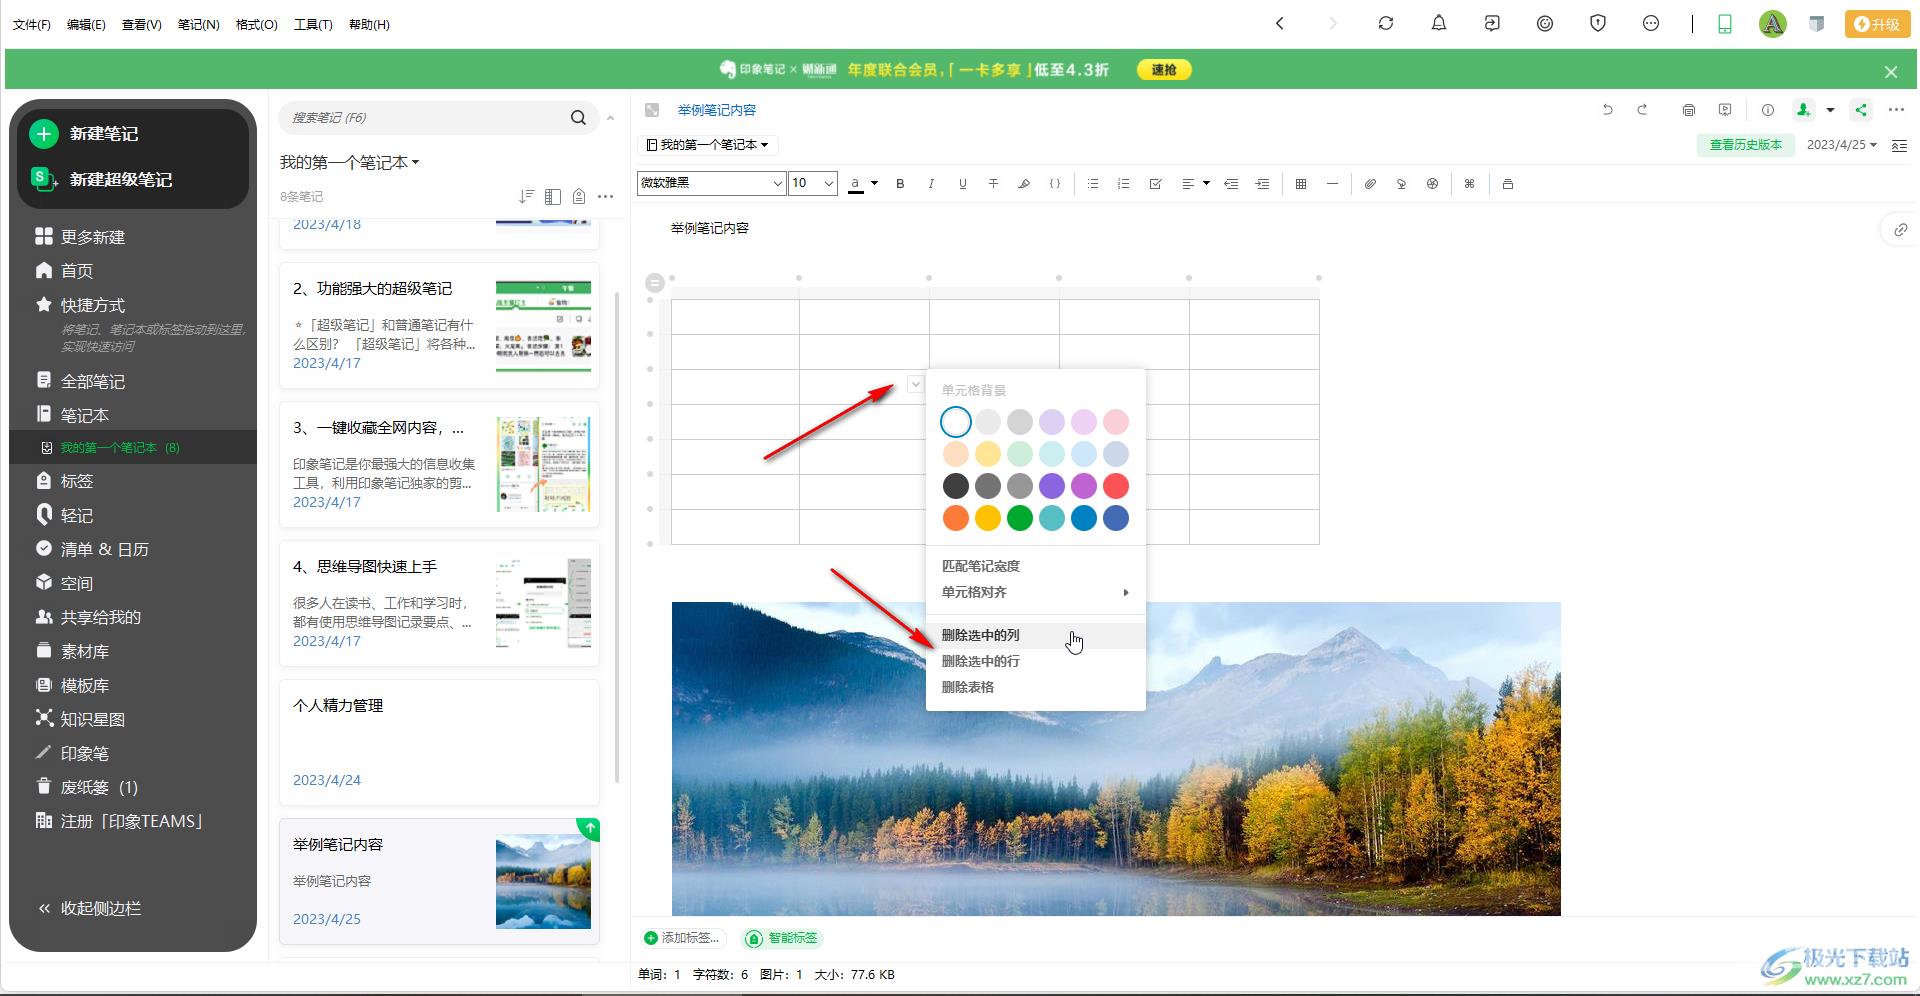Expand text alignment dropdown arrow

tap(1206, 183)
